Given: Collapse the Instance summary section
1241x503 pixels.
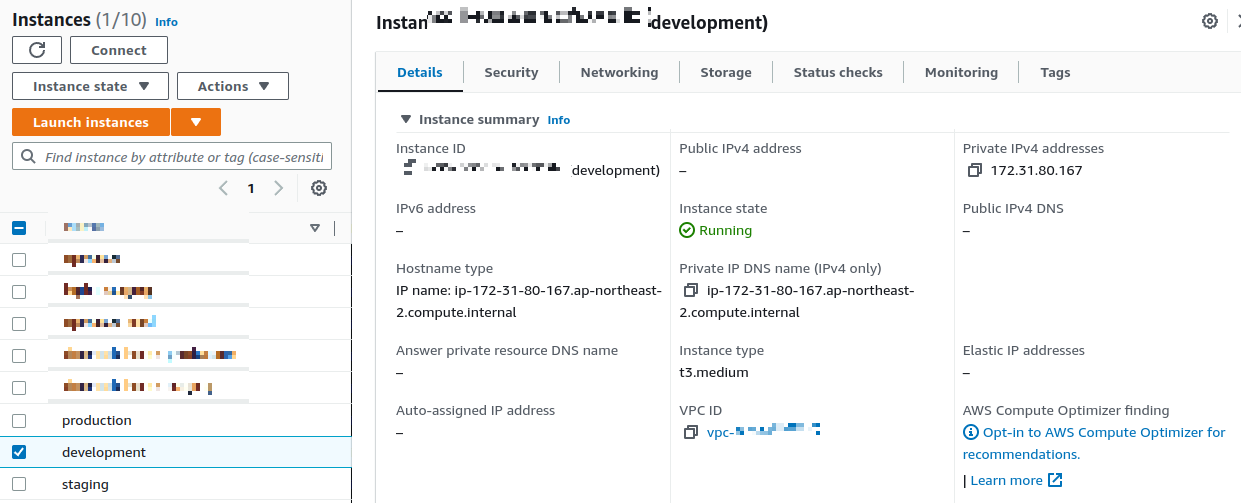Looking at the screenshot, I should (405, 119).
